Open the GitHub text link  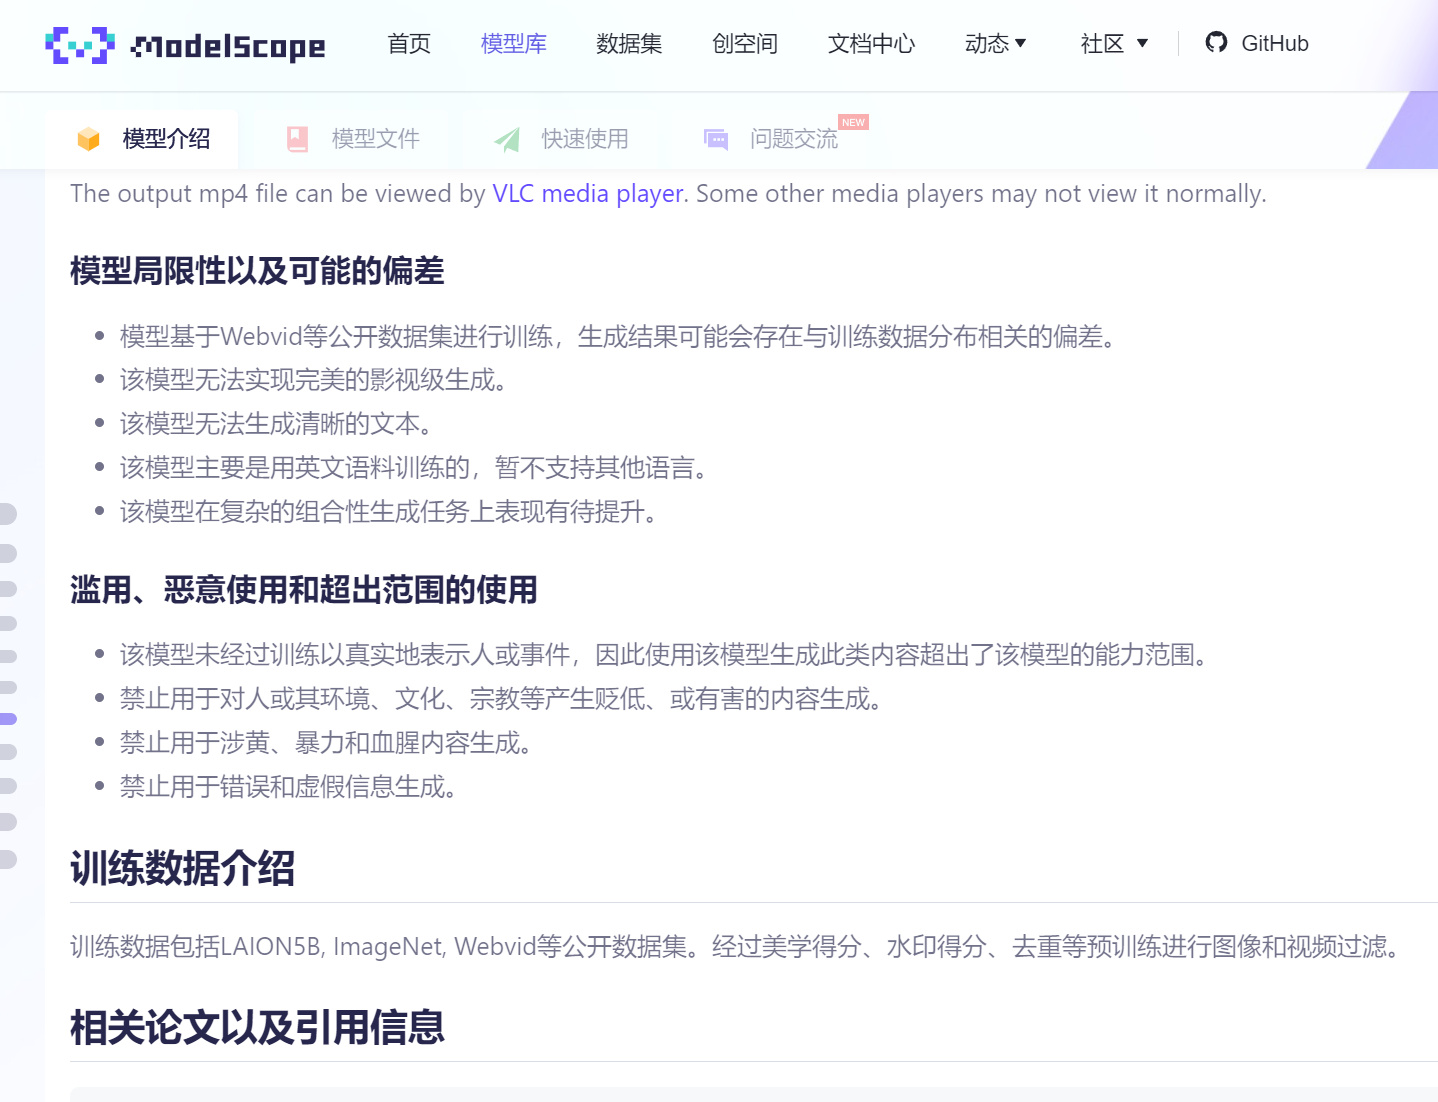[1274, 43]
